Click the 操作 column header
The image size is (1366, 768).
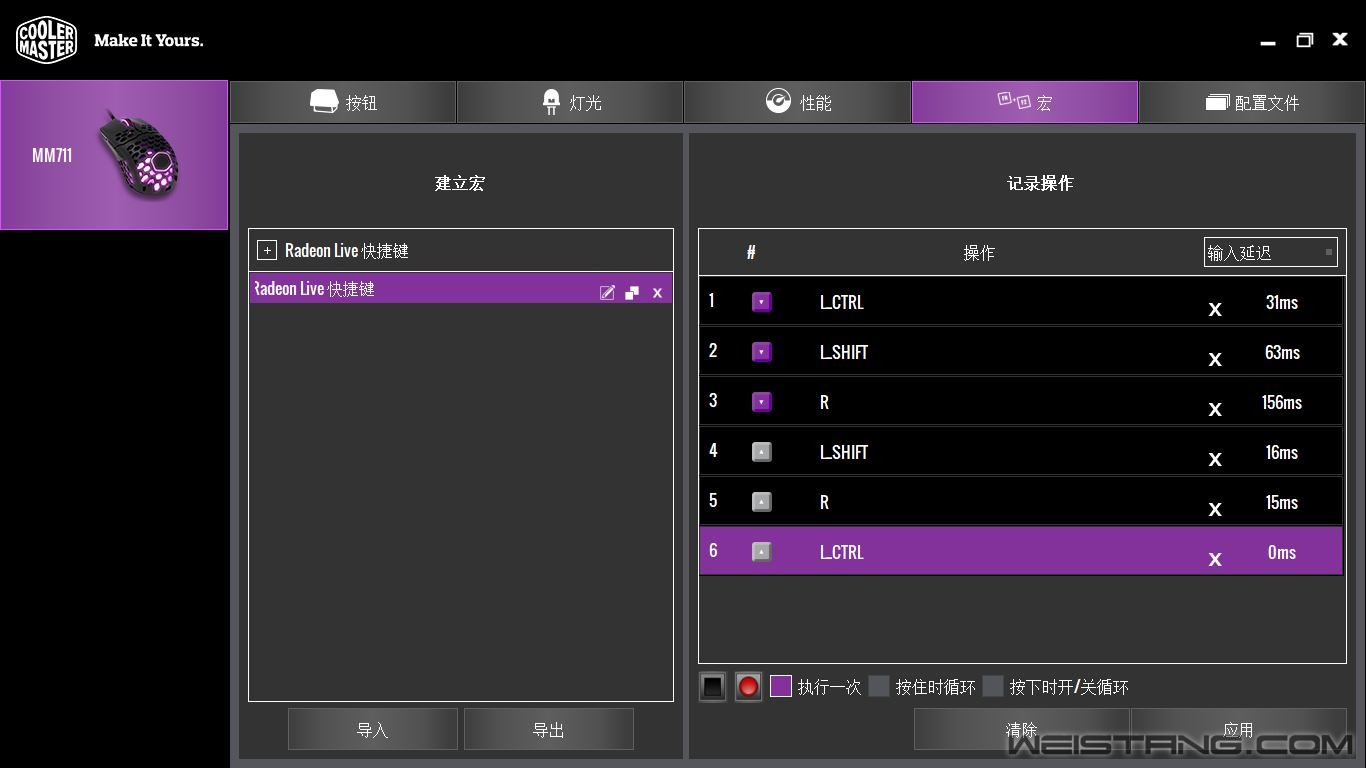(979, 253)
